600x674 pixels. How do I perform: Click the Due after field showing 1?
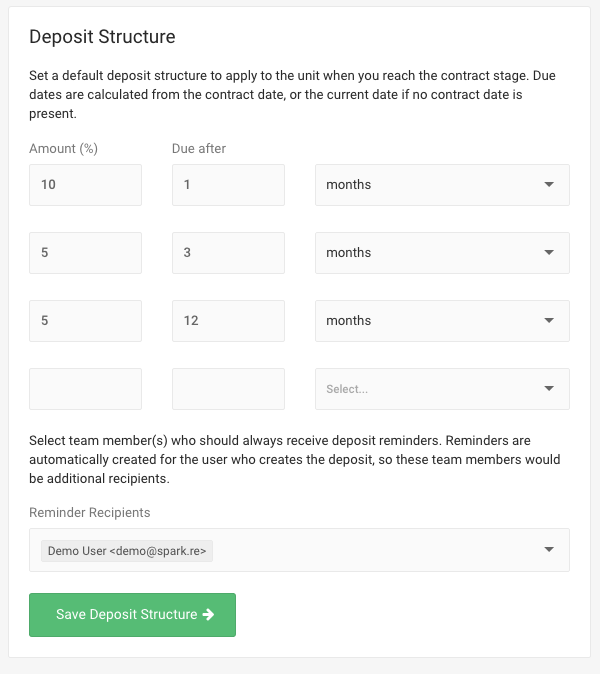coord(228,185)
